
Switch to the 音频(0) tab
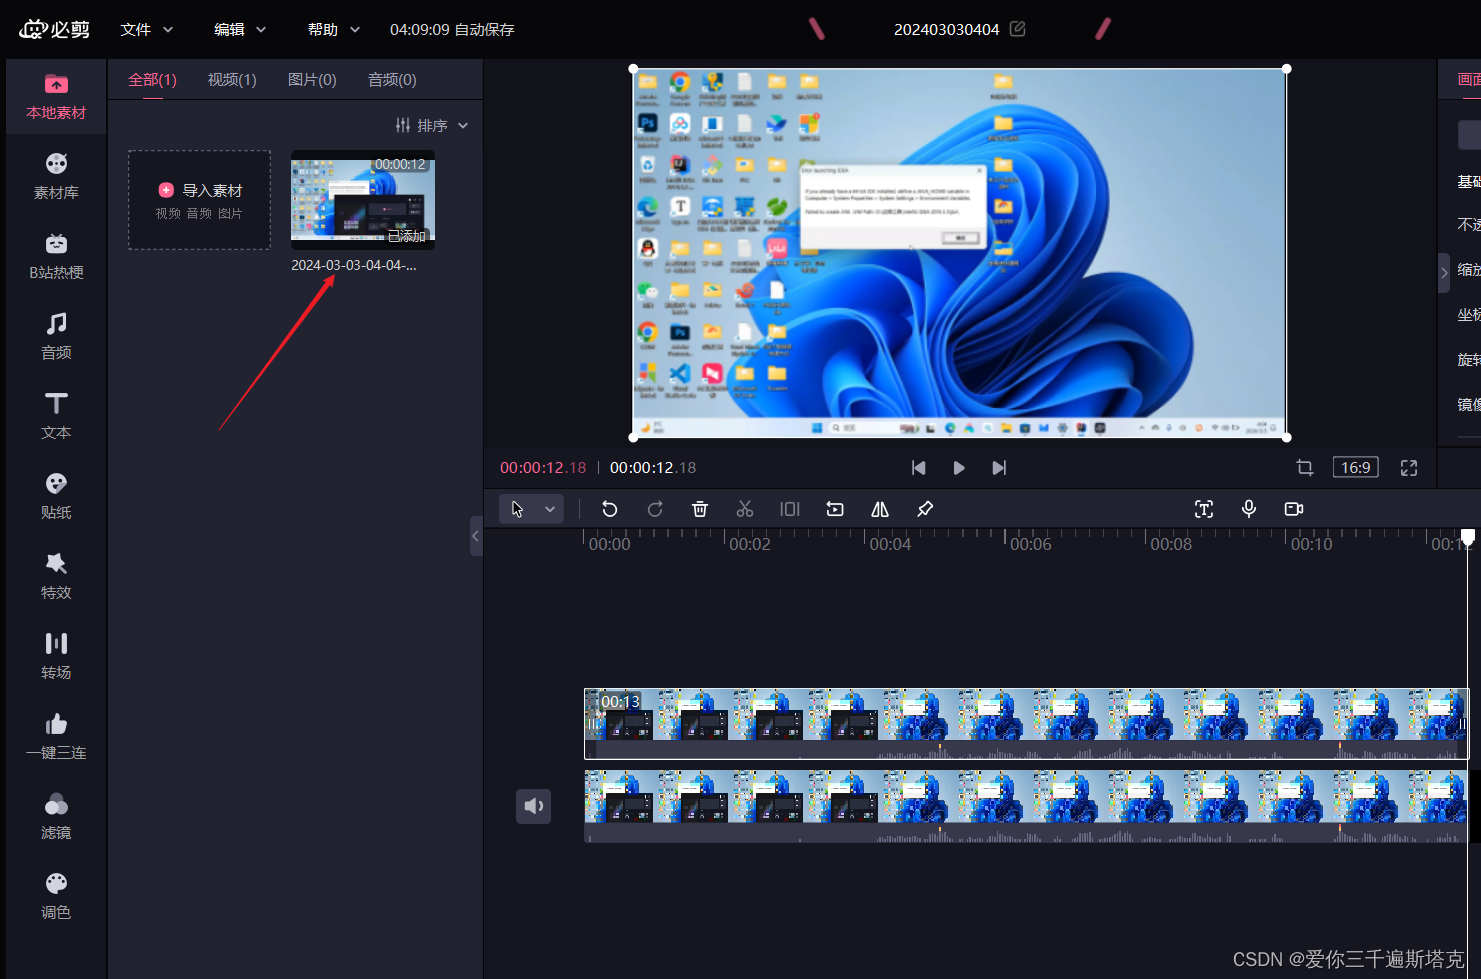pos(392,80)
